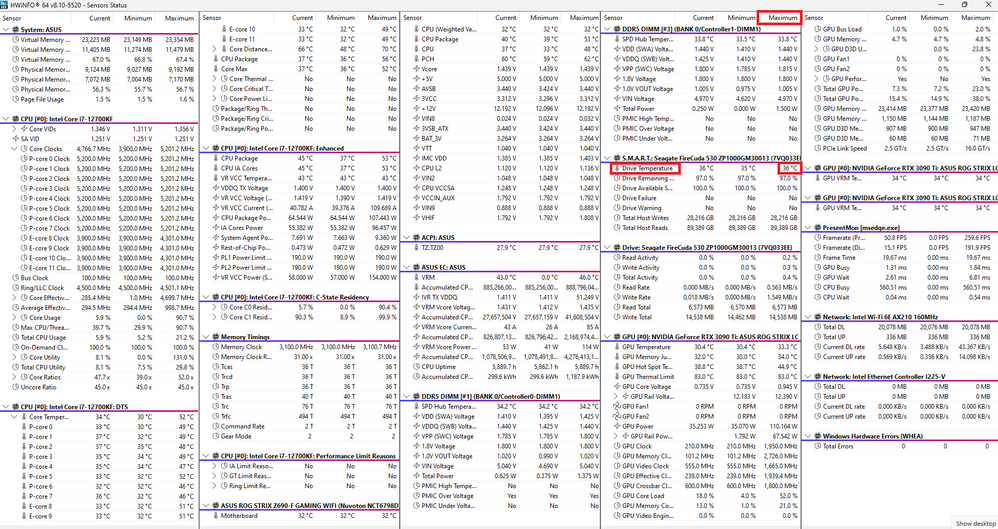Click the icon beside Total Host Writes

(x=616, y=218)
